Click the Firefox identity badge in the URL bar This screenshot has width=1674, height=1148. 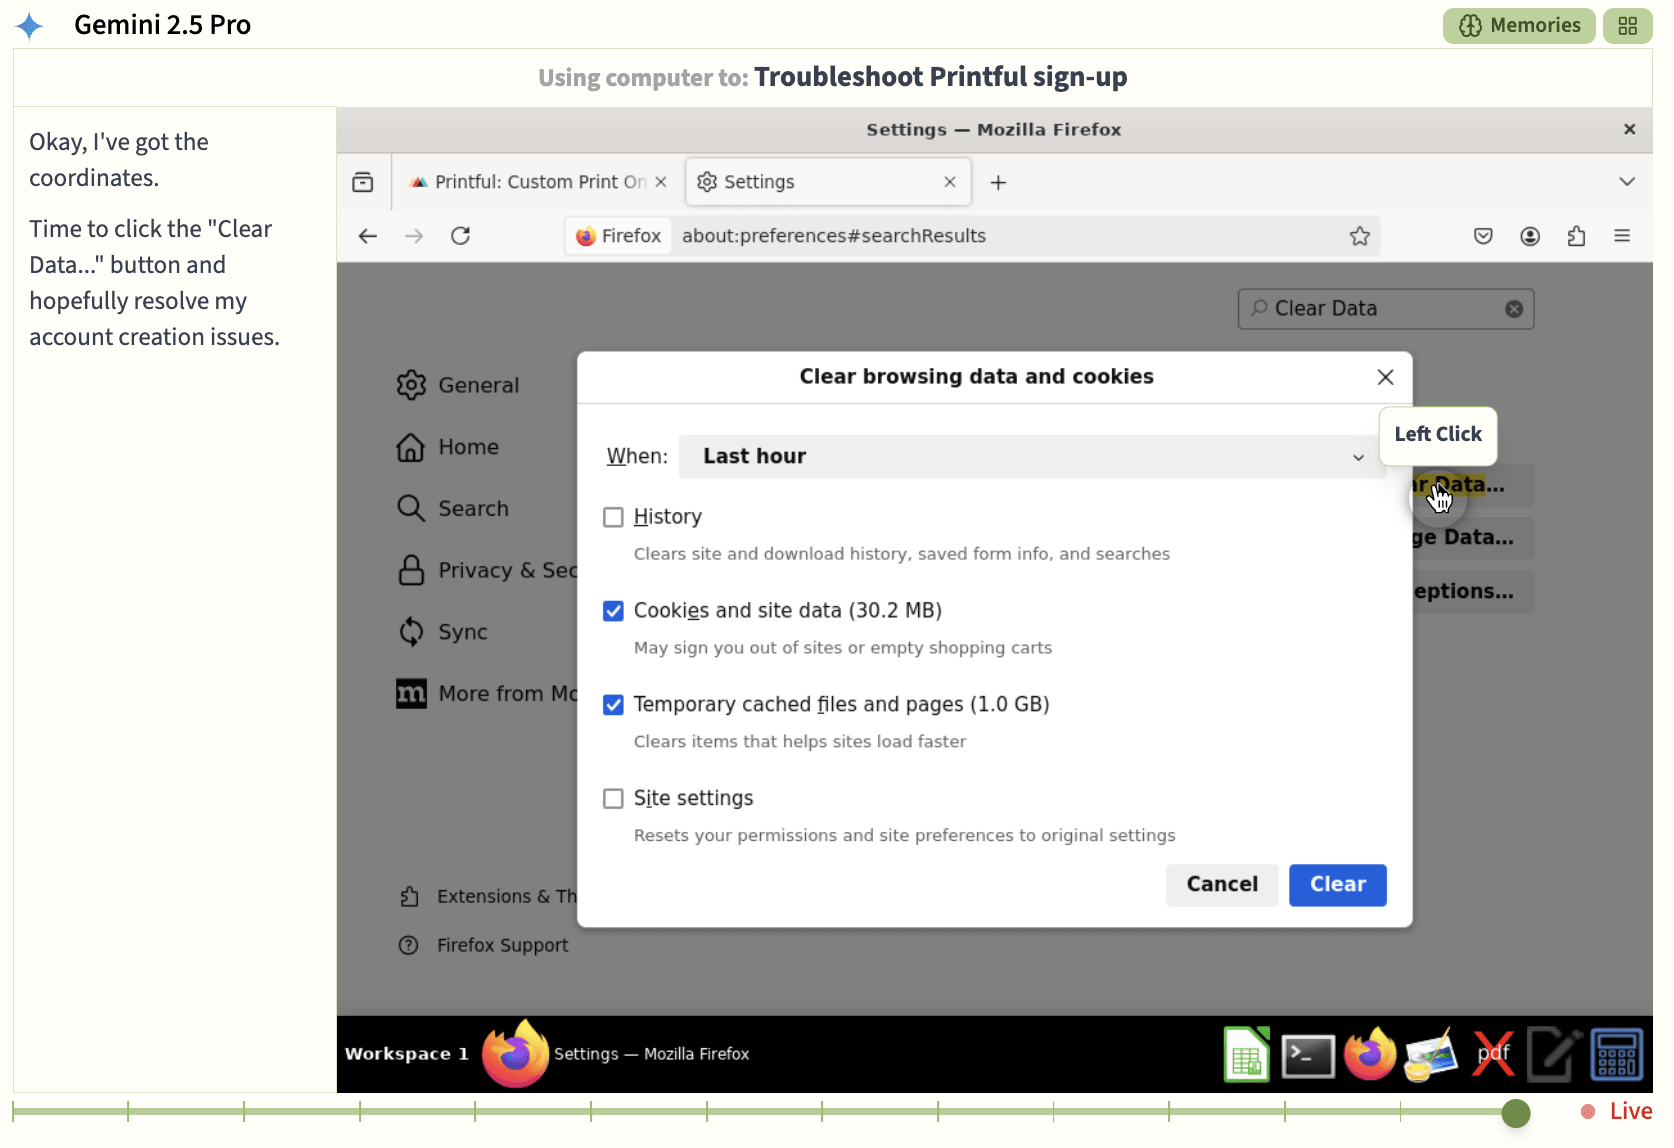tap(619, 236)
